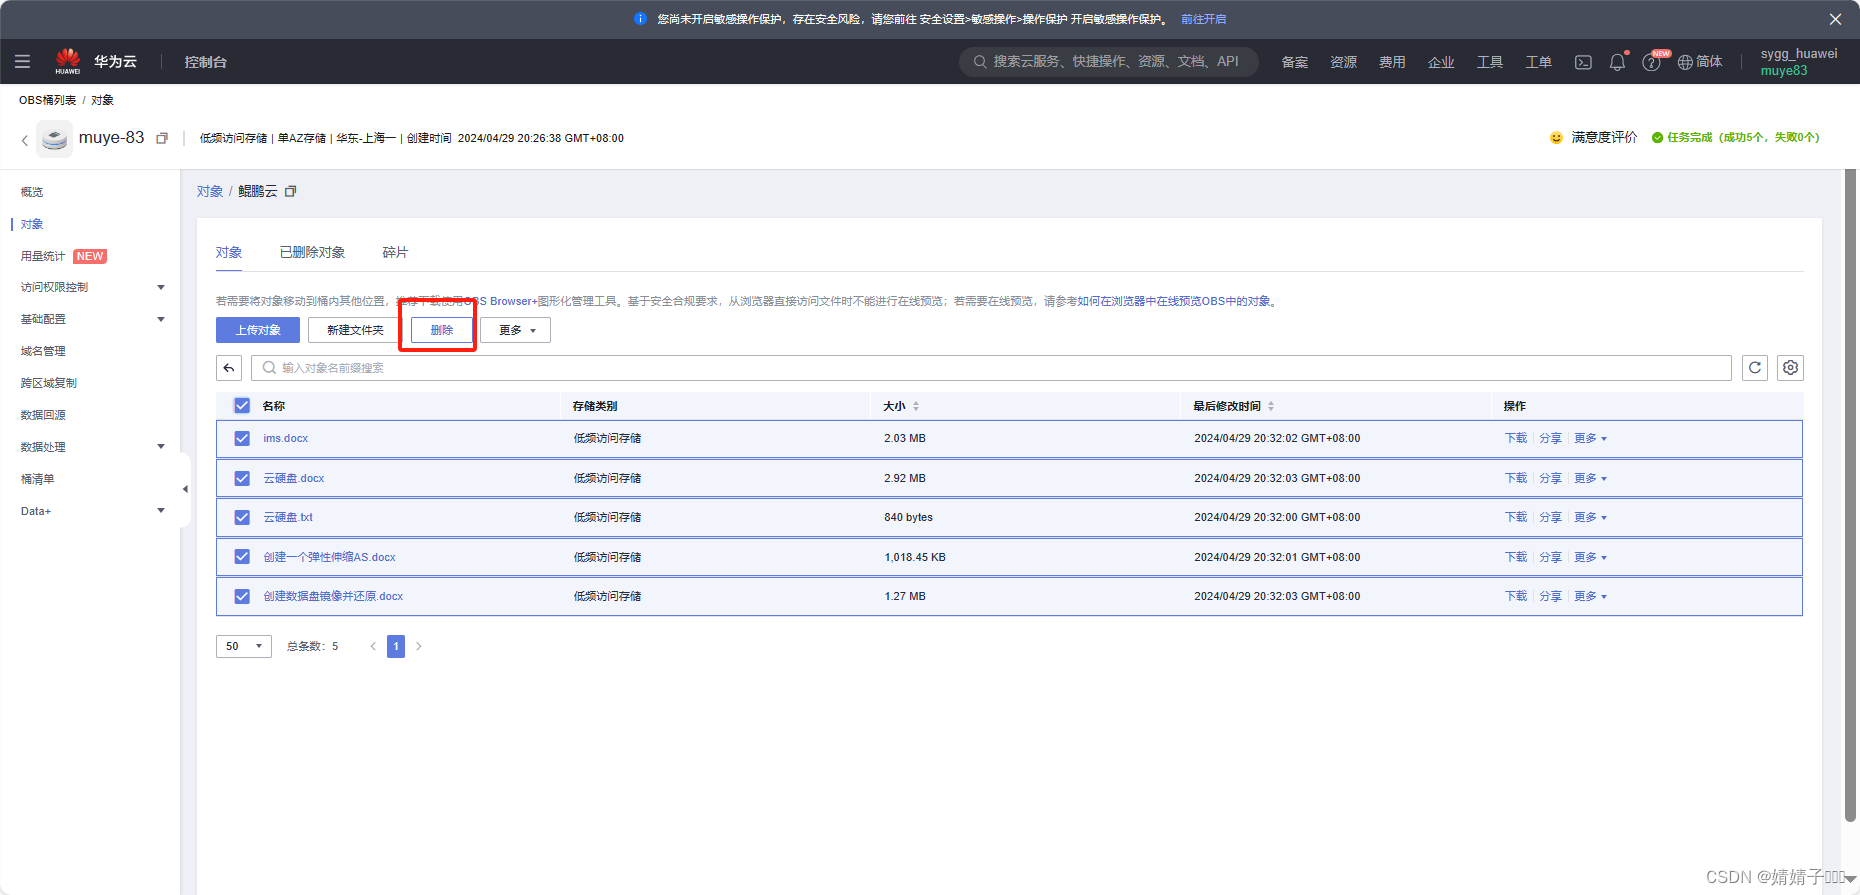This screenshot has height=895, width=1860.
Task: Open 概览 in the sidebar
Action: pos(32,192)
